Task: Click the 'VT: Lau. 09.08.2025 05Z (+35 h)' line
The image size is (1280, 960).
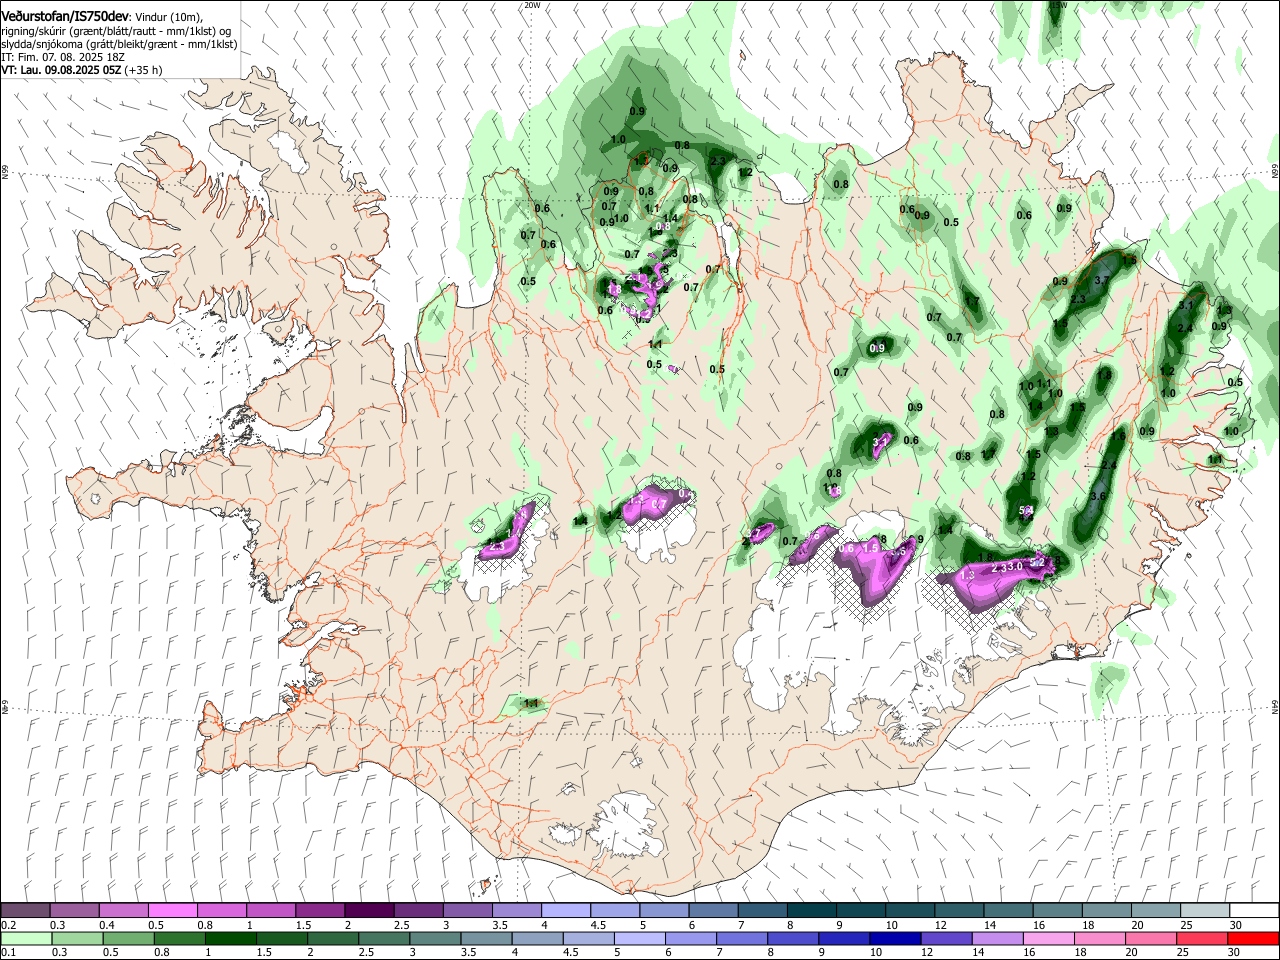Action: pyautogui.click(x=81, y=70)
